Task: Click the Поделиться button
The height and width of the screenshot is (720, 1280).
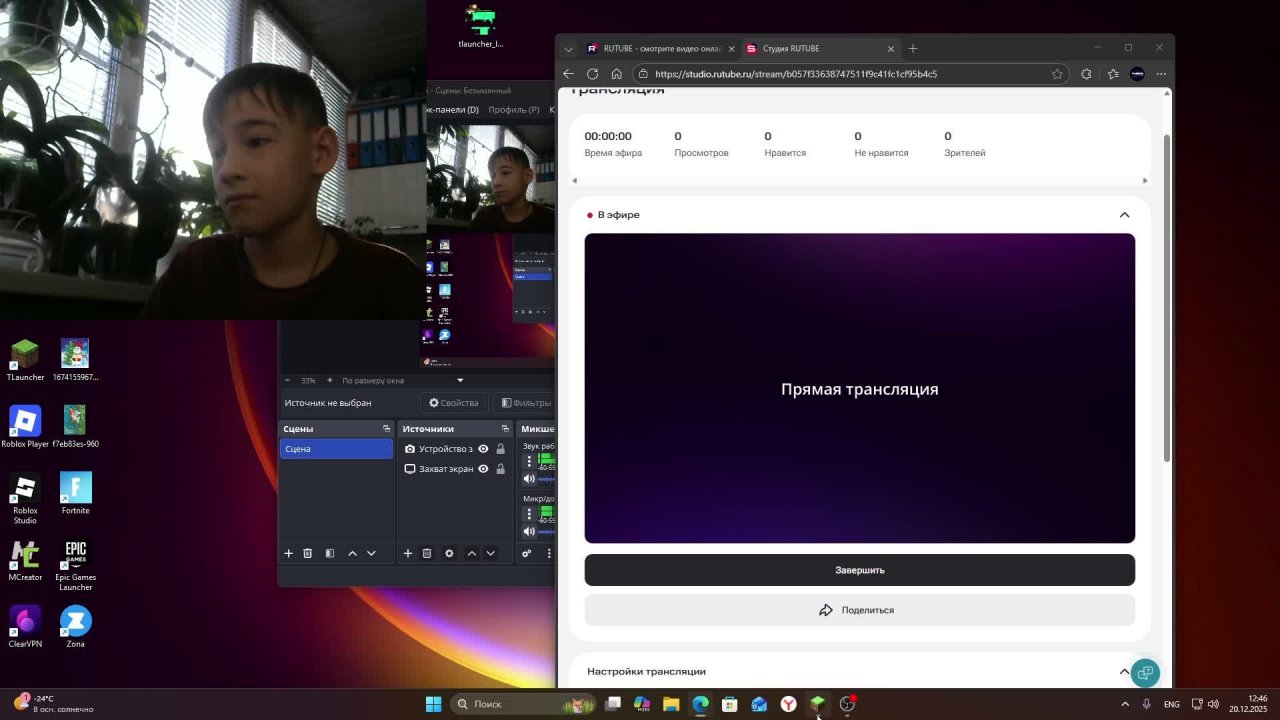Action: coord(860,610)
